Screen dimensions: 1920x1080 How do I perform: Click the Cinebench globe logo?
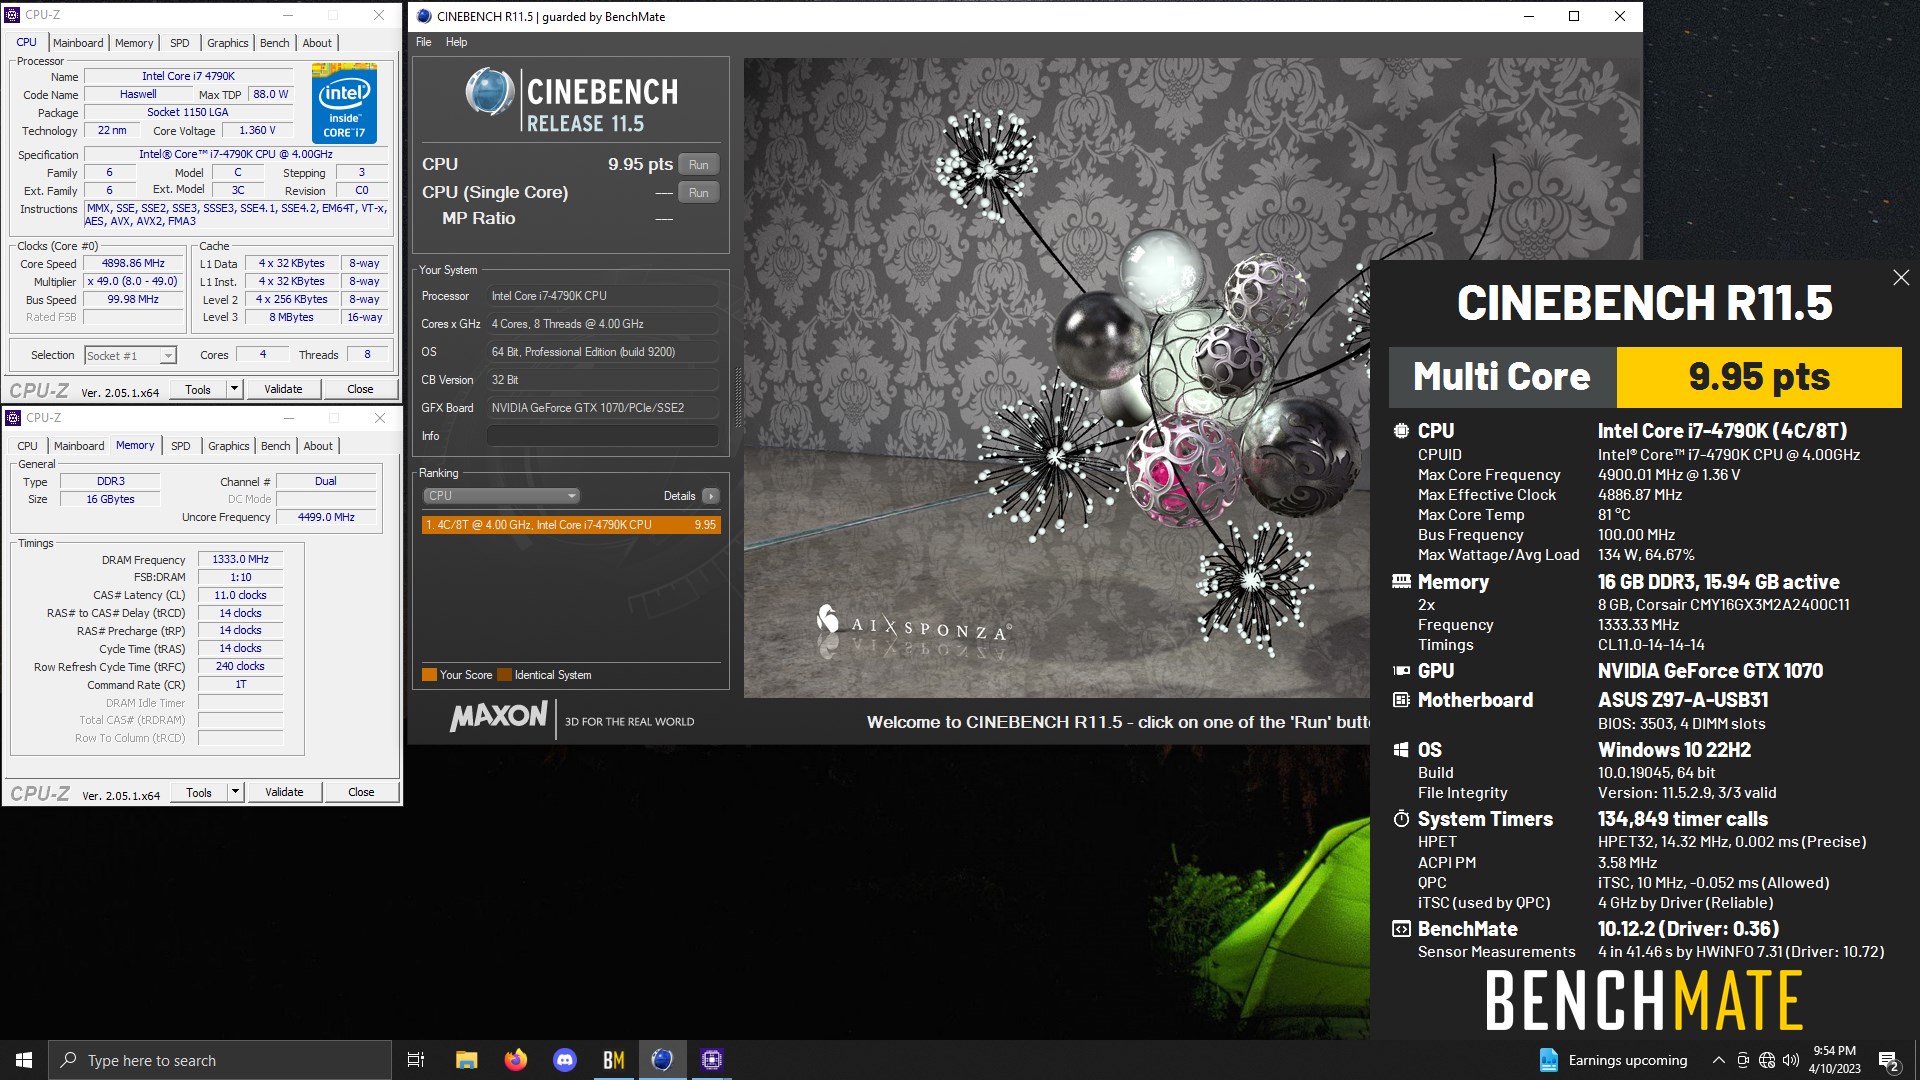pyautogui.click(x=490, y=92)
